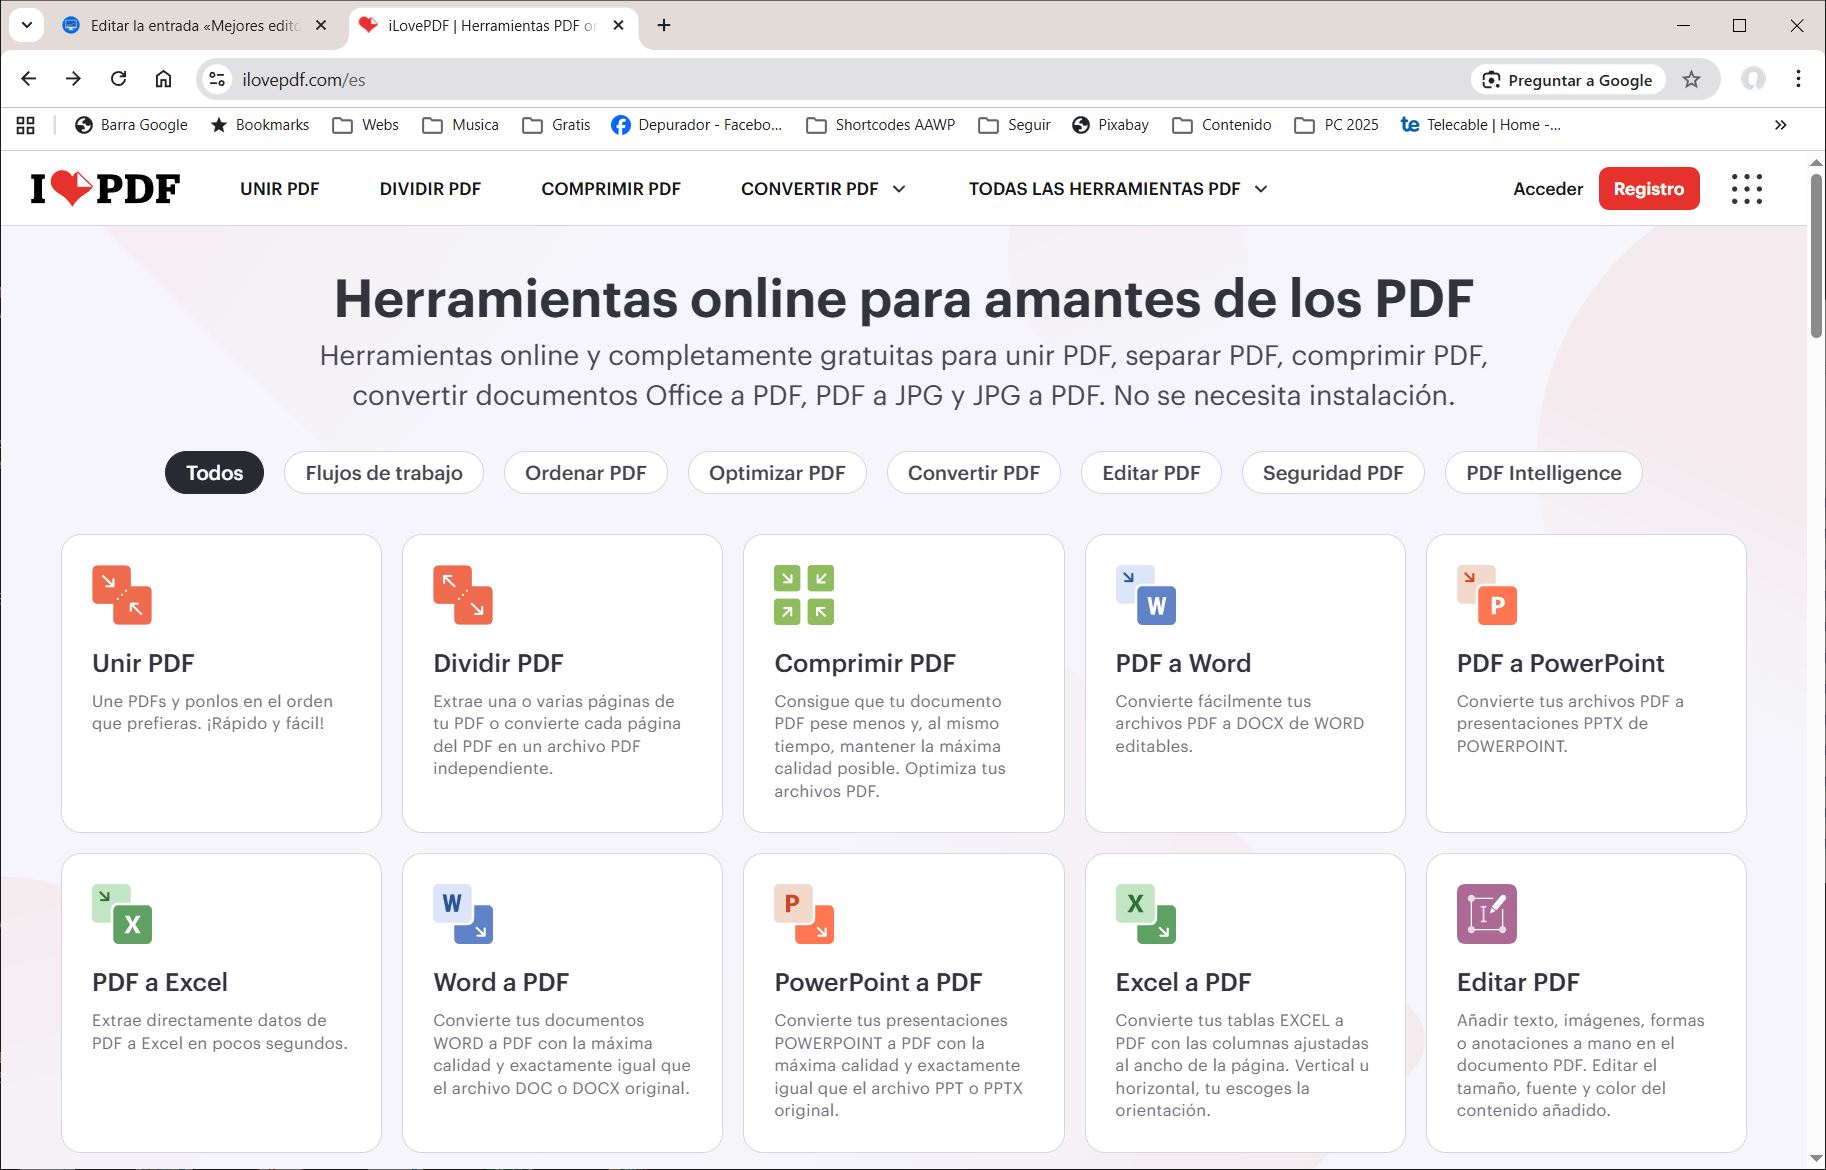Open the nine-dot apps grid menu
The height and width of the screenshot is (1170, 1826).
(x=1746, y=189)
